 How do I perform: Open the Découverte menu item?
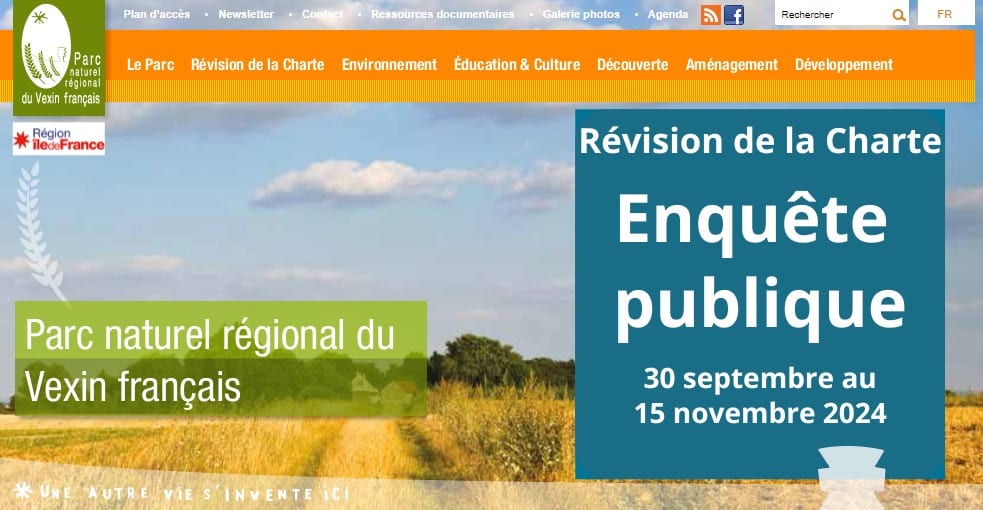click(632, 64)
